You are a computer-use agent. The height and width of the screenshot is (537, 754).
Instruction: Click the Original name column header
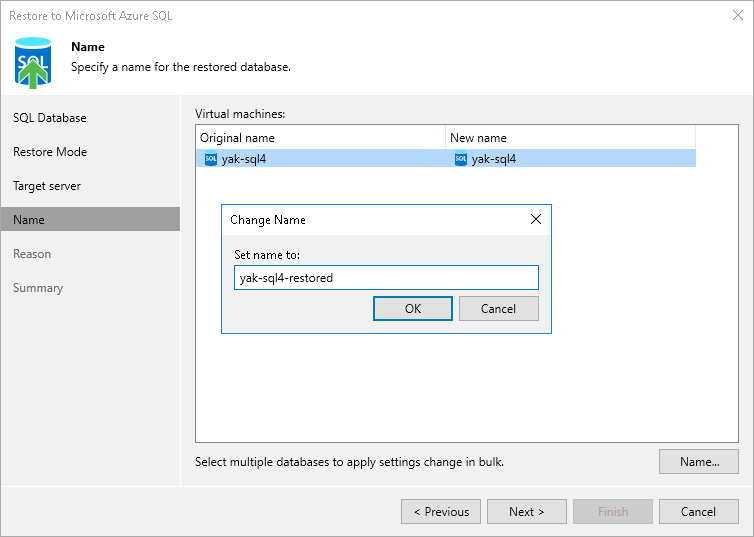point(321,138)
